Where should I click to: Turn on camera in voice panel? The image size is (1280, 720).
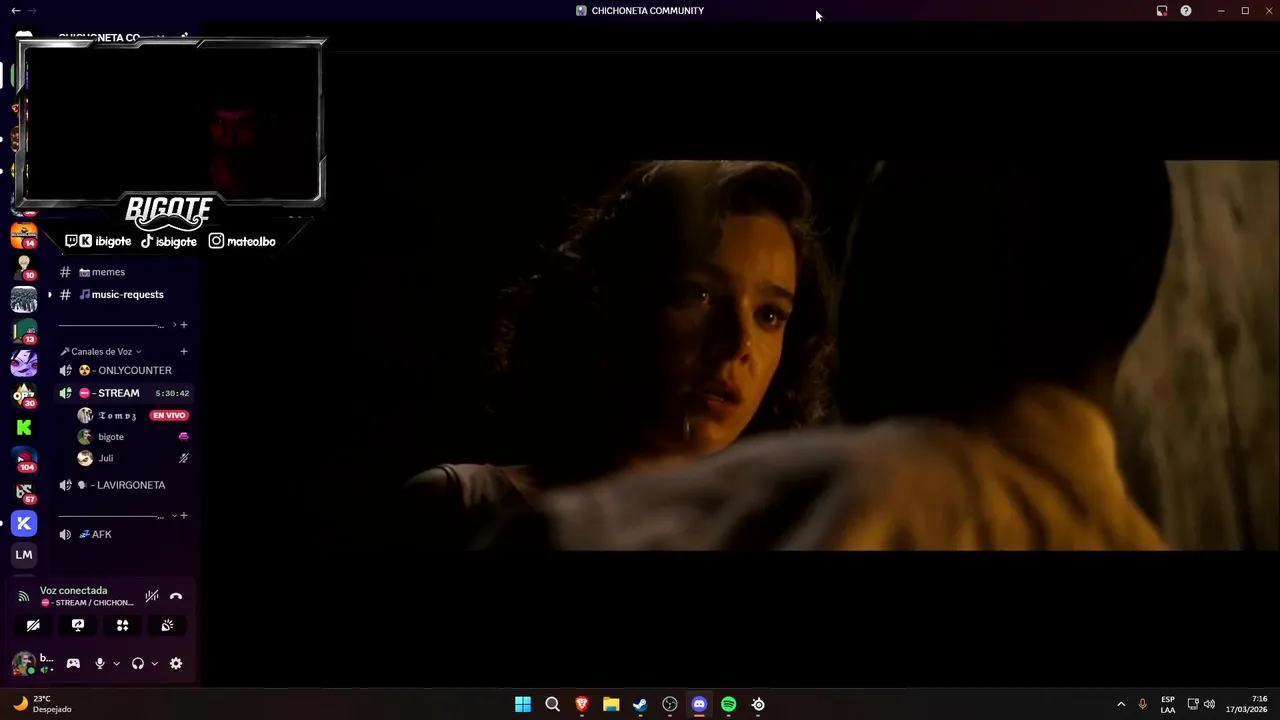point(33,625)
